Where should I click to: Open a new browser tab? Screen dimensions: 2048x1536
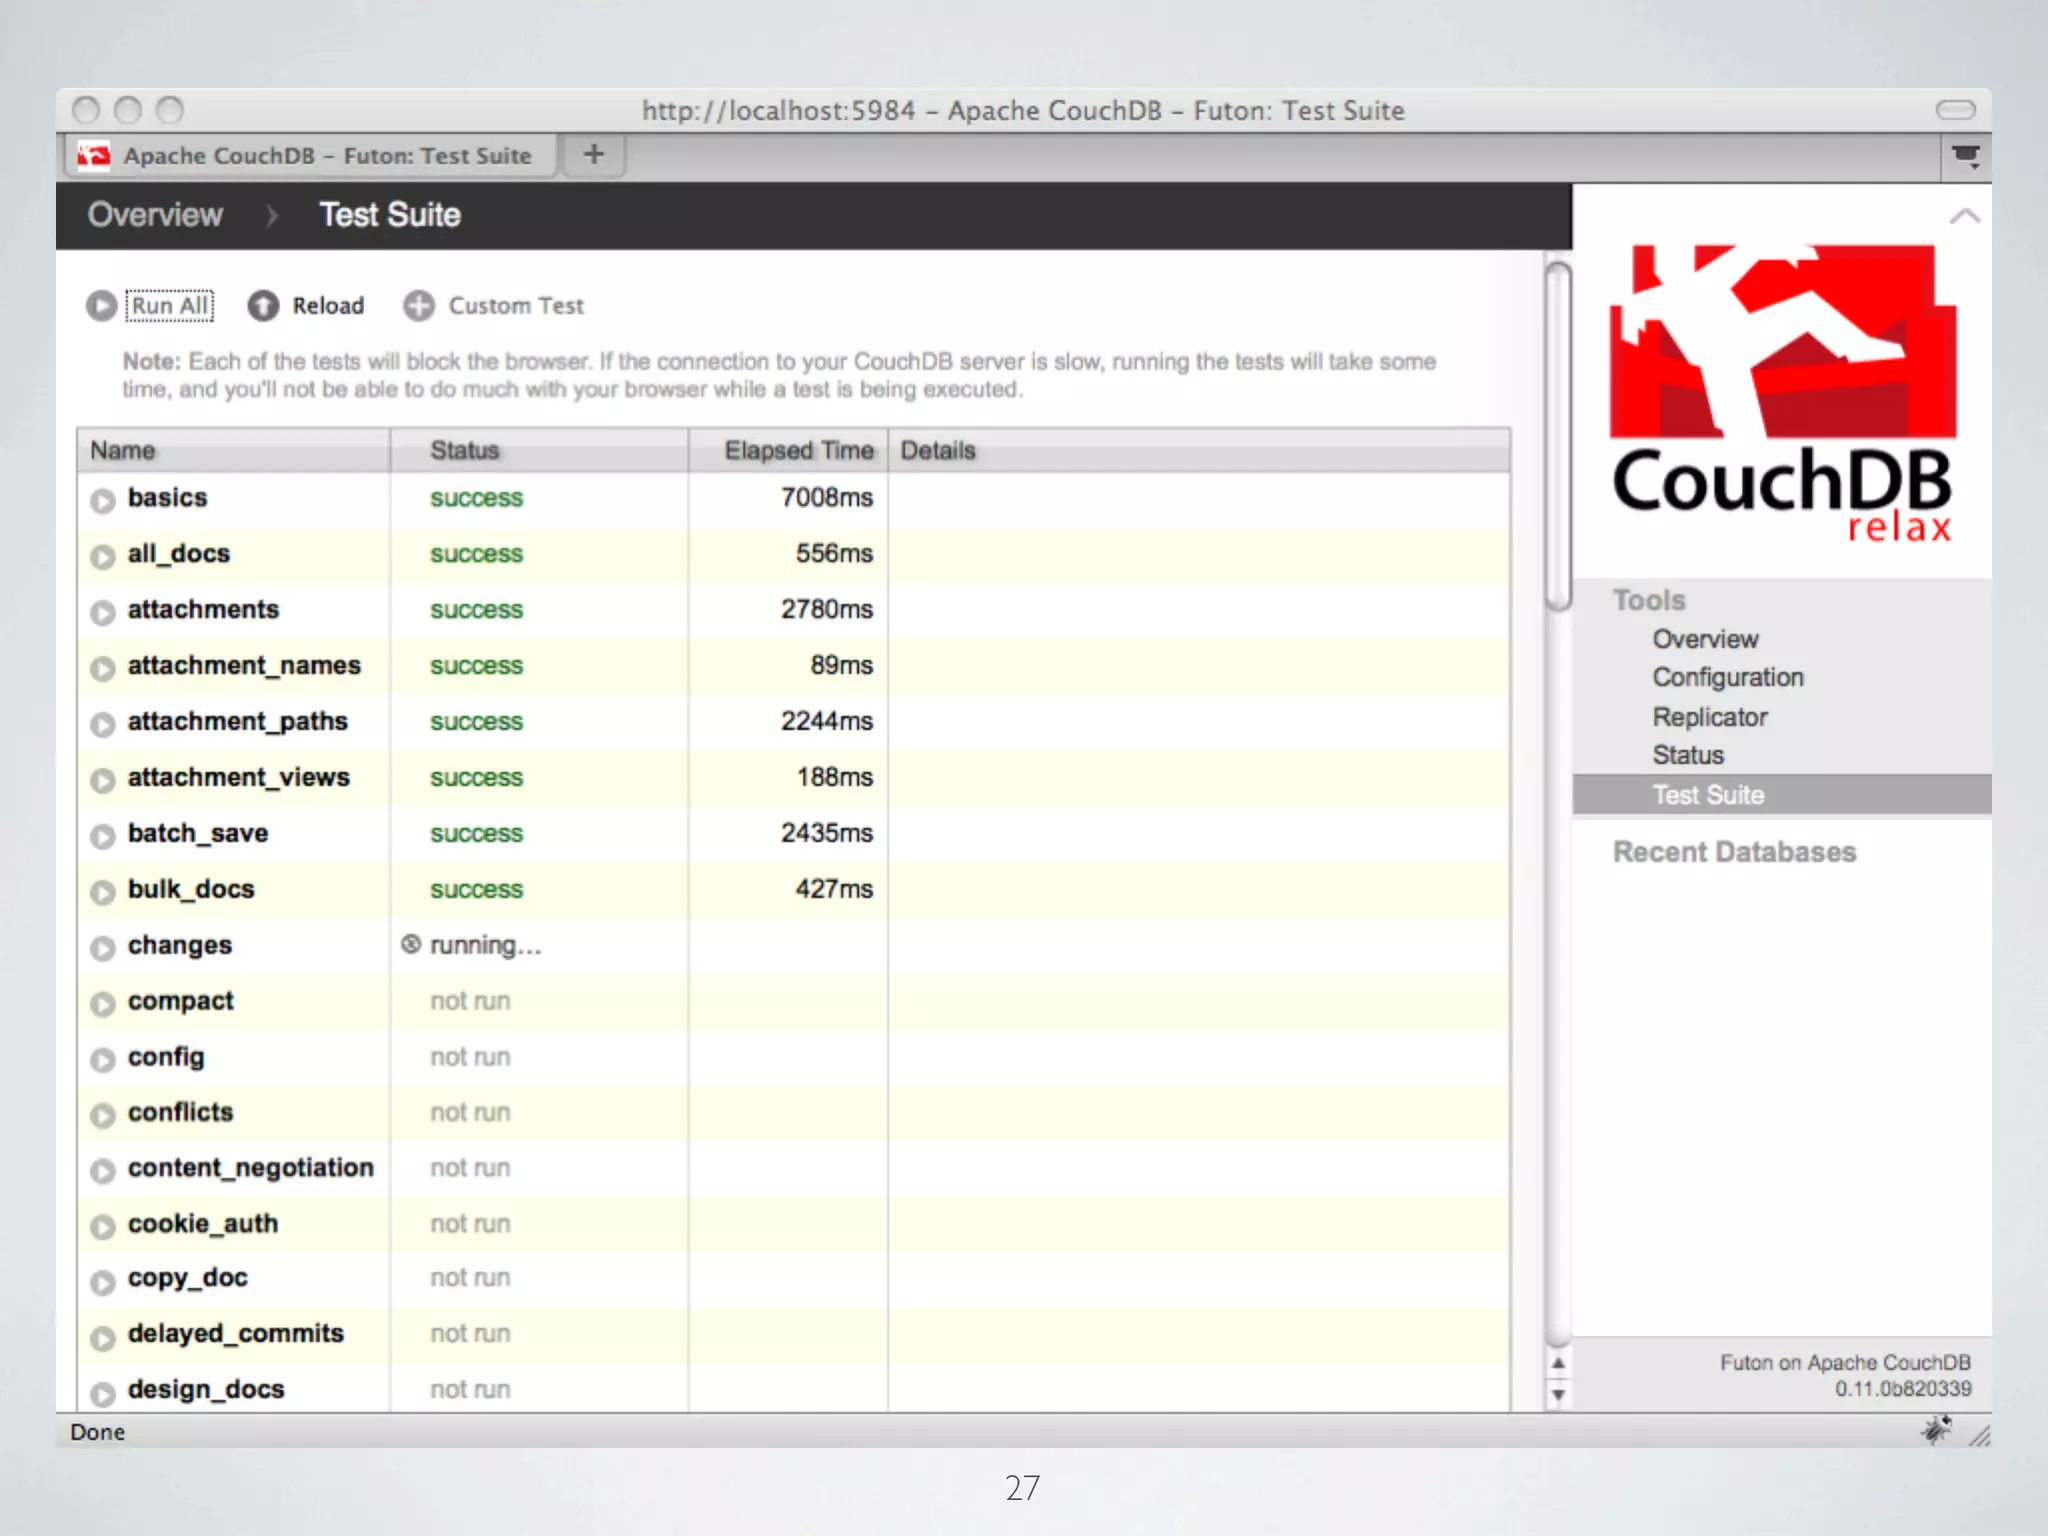(594, 155)
